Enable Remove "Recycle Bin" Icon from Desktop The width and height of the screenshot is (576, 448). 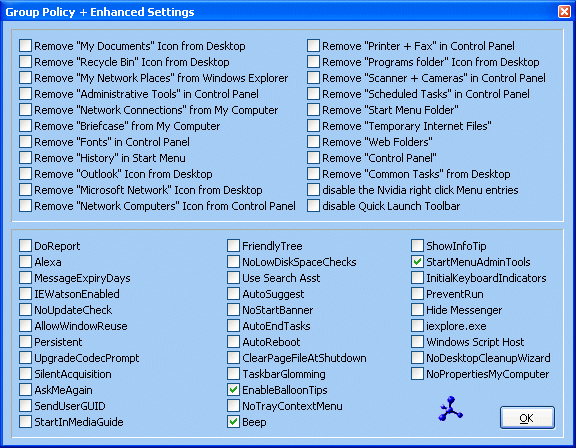coord(25,61)
